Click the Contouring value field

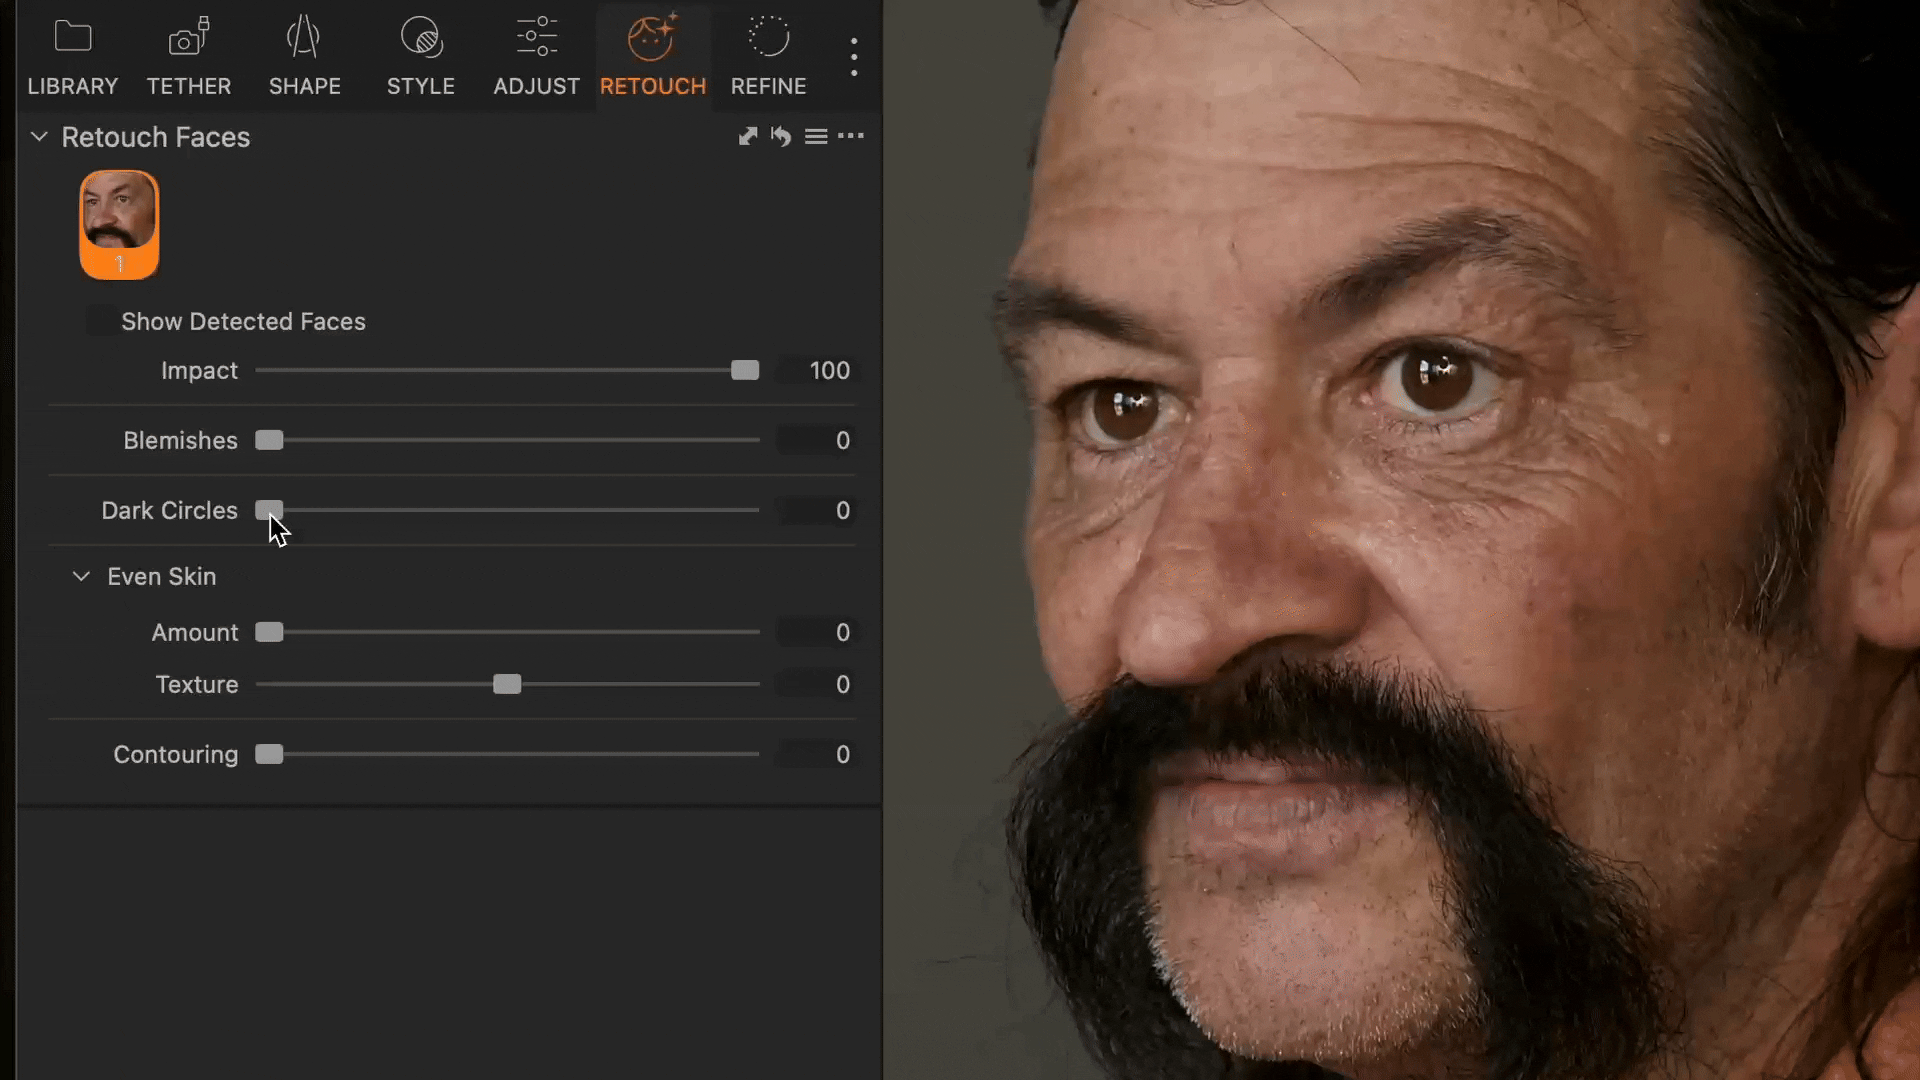(818, 754)
